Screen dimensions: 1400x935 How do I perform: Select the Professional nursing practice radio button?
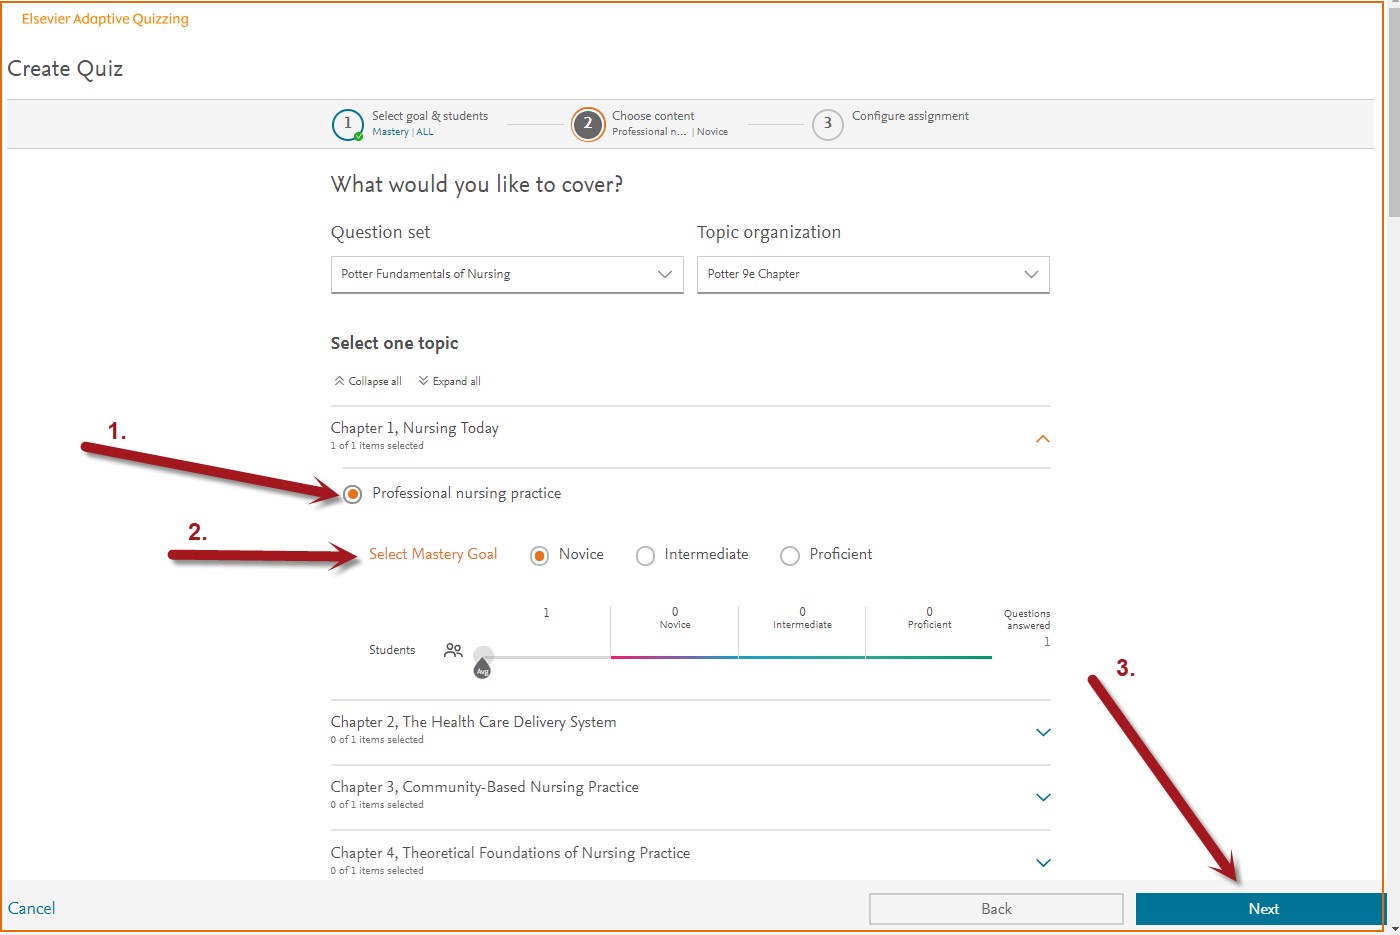[352, 493]
